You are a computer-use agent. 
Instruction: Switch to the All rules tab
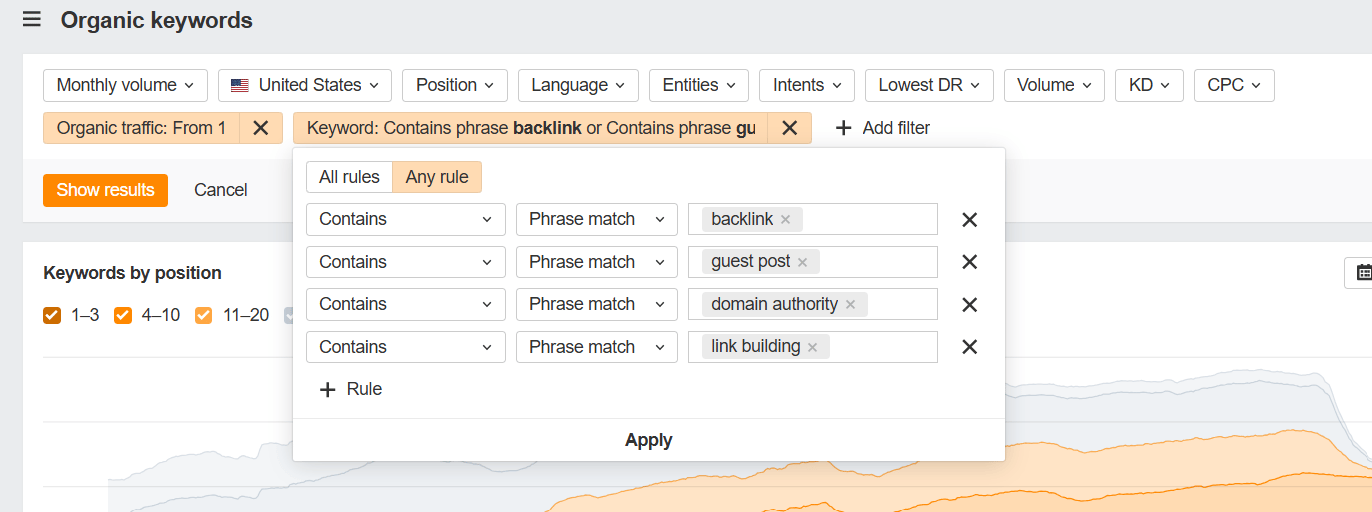tap(349, 177)
